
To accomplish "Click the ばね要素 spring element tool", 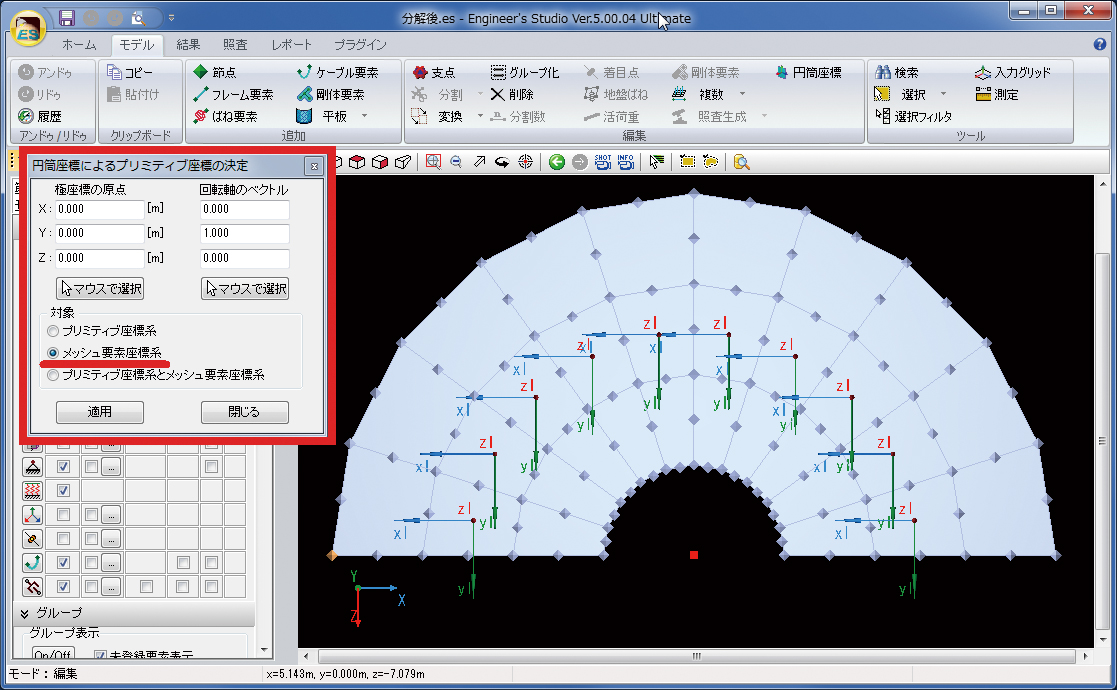I will (x=225, y=117).
